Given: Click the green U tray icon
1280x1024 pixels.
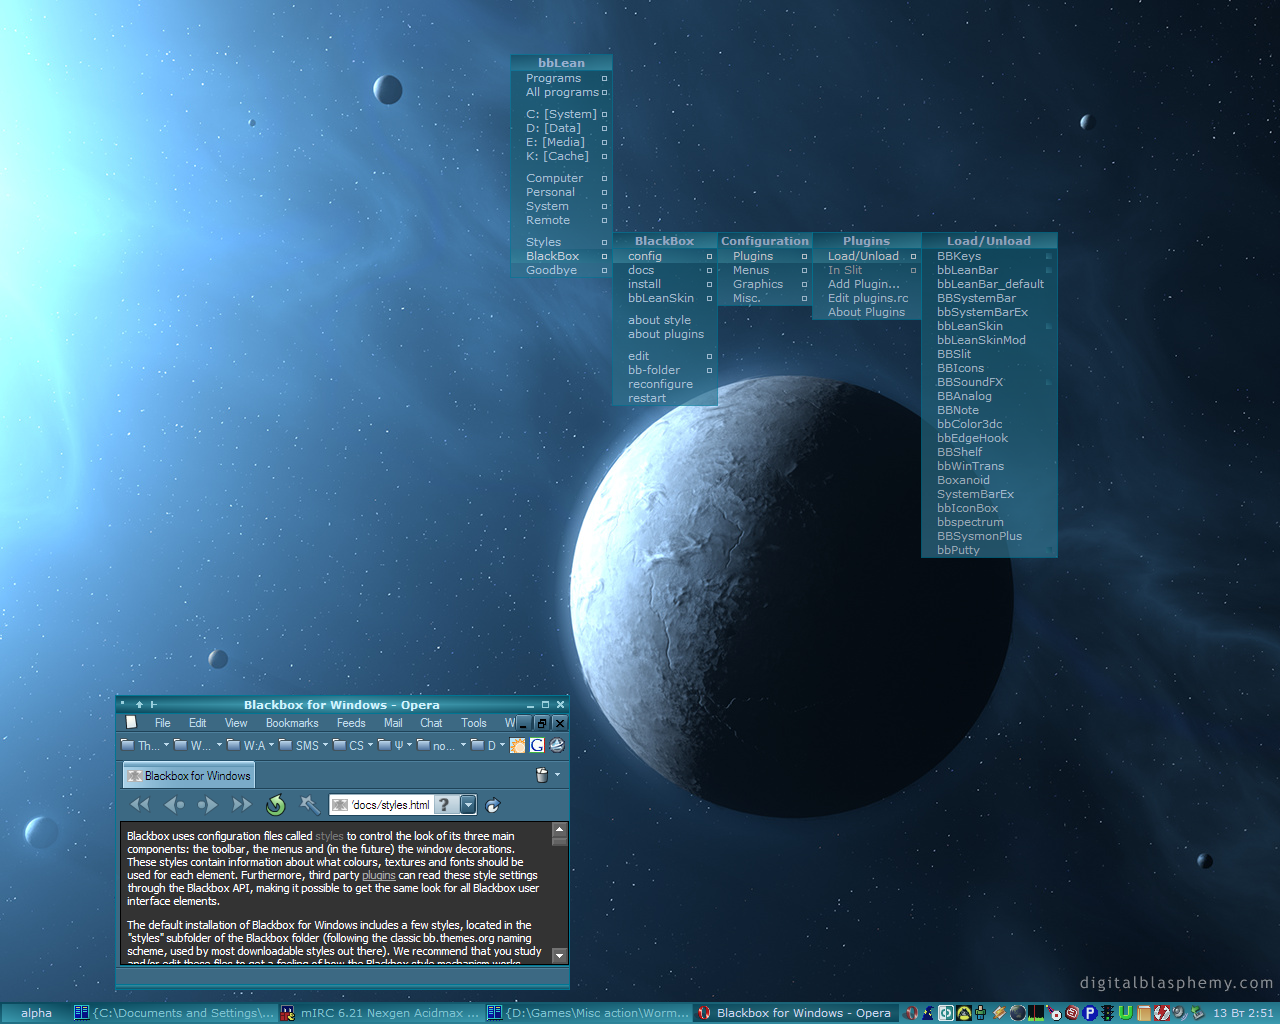Looking at the screenshot, I should [x=1126, y=1013].
